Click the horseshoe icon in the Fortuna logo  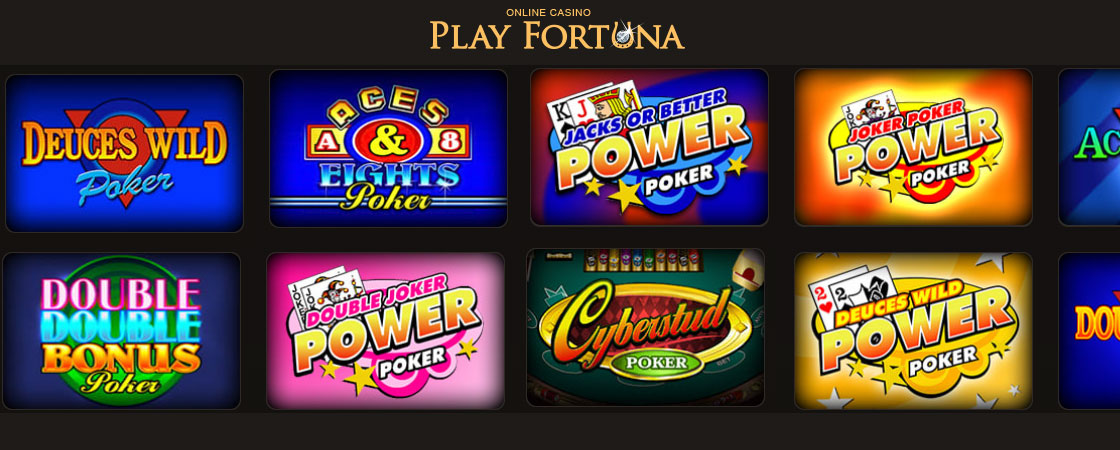click(626, 34)
